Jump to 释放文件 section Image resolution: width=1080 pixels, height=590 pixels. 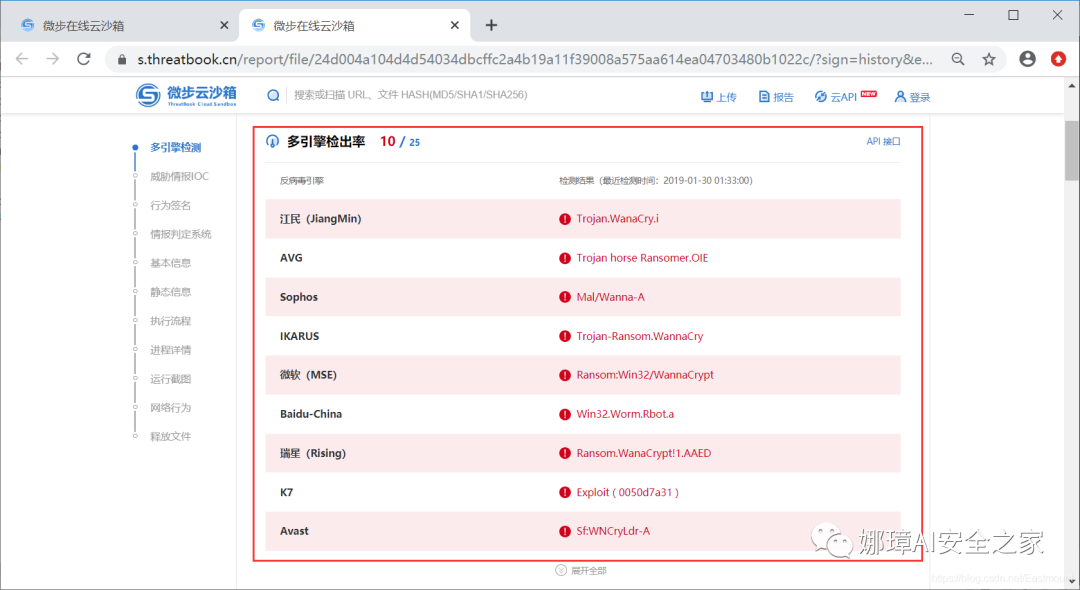[171, 436]
